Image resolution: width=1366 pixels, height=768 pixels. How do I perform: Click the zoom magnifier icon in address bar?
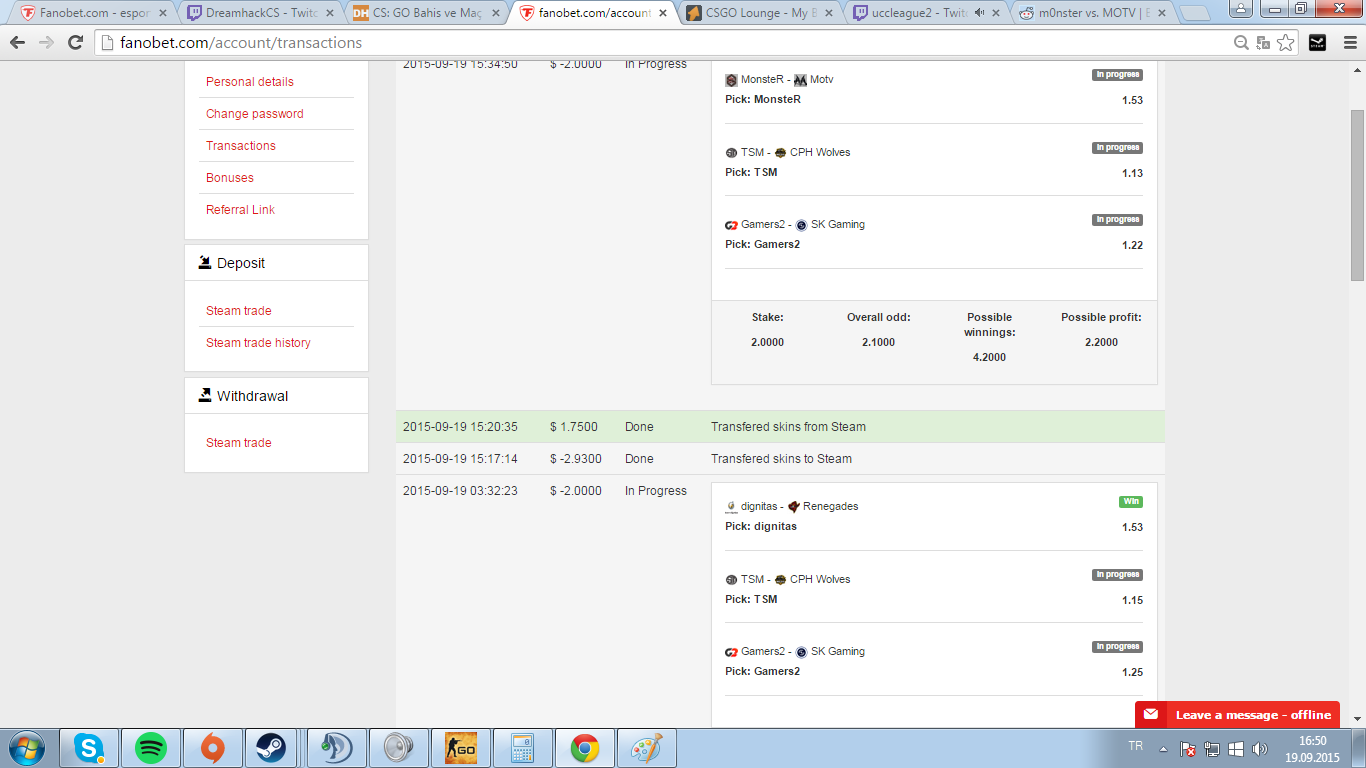(1241, 43)
